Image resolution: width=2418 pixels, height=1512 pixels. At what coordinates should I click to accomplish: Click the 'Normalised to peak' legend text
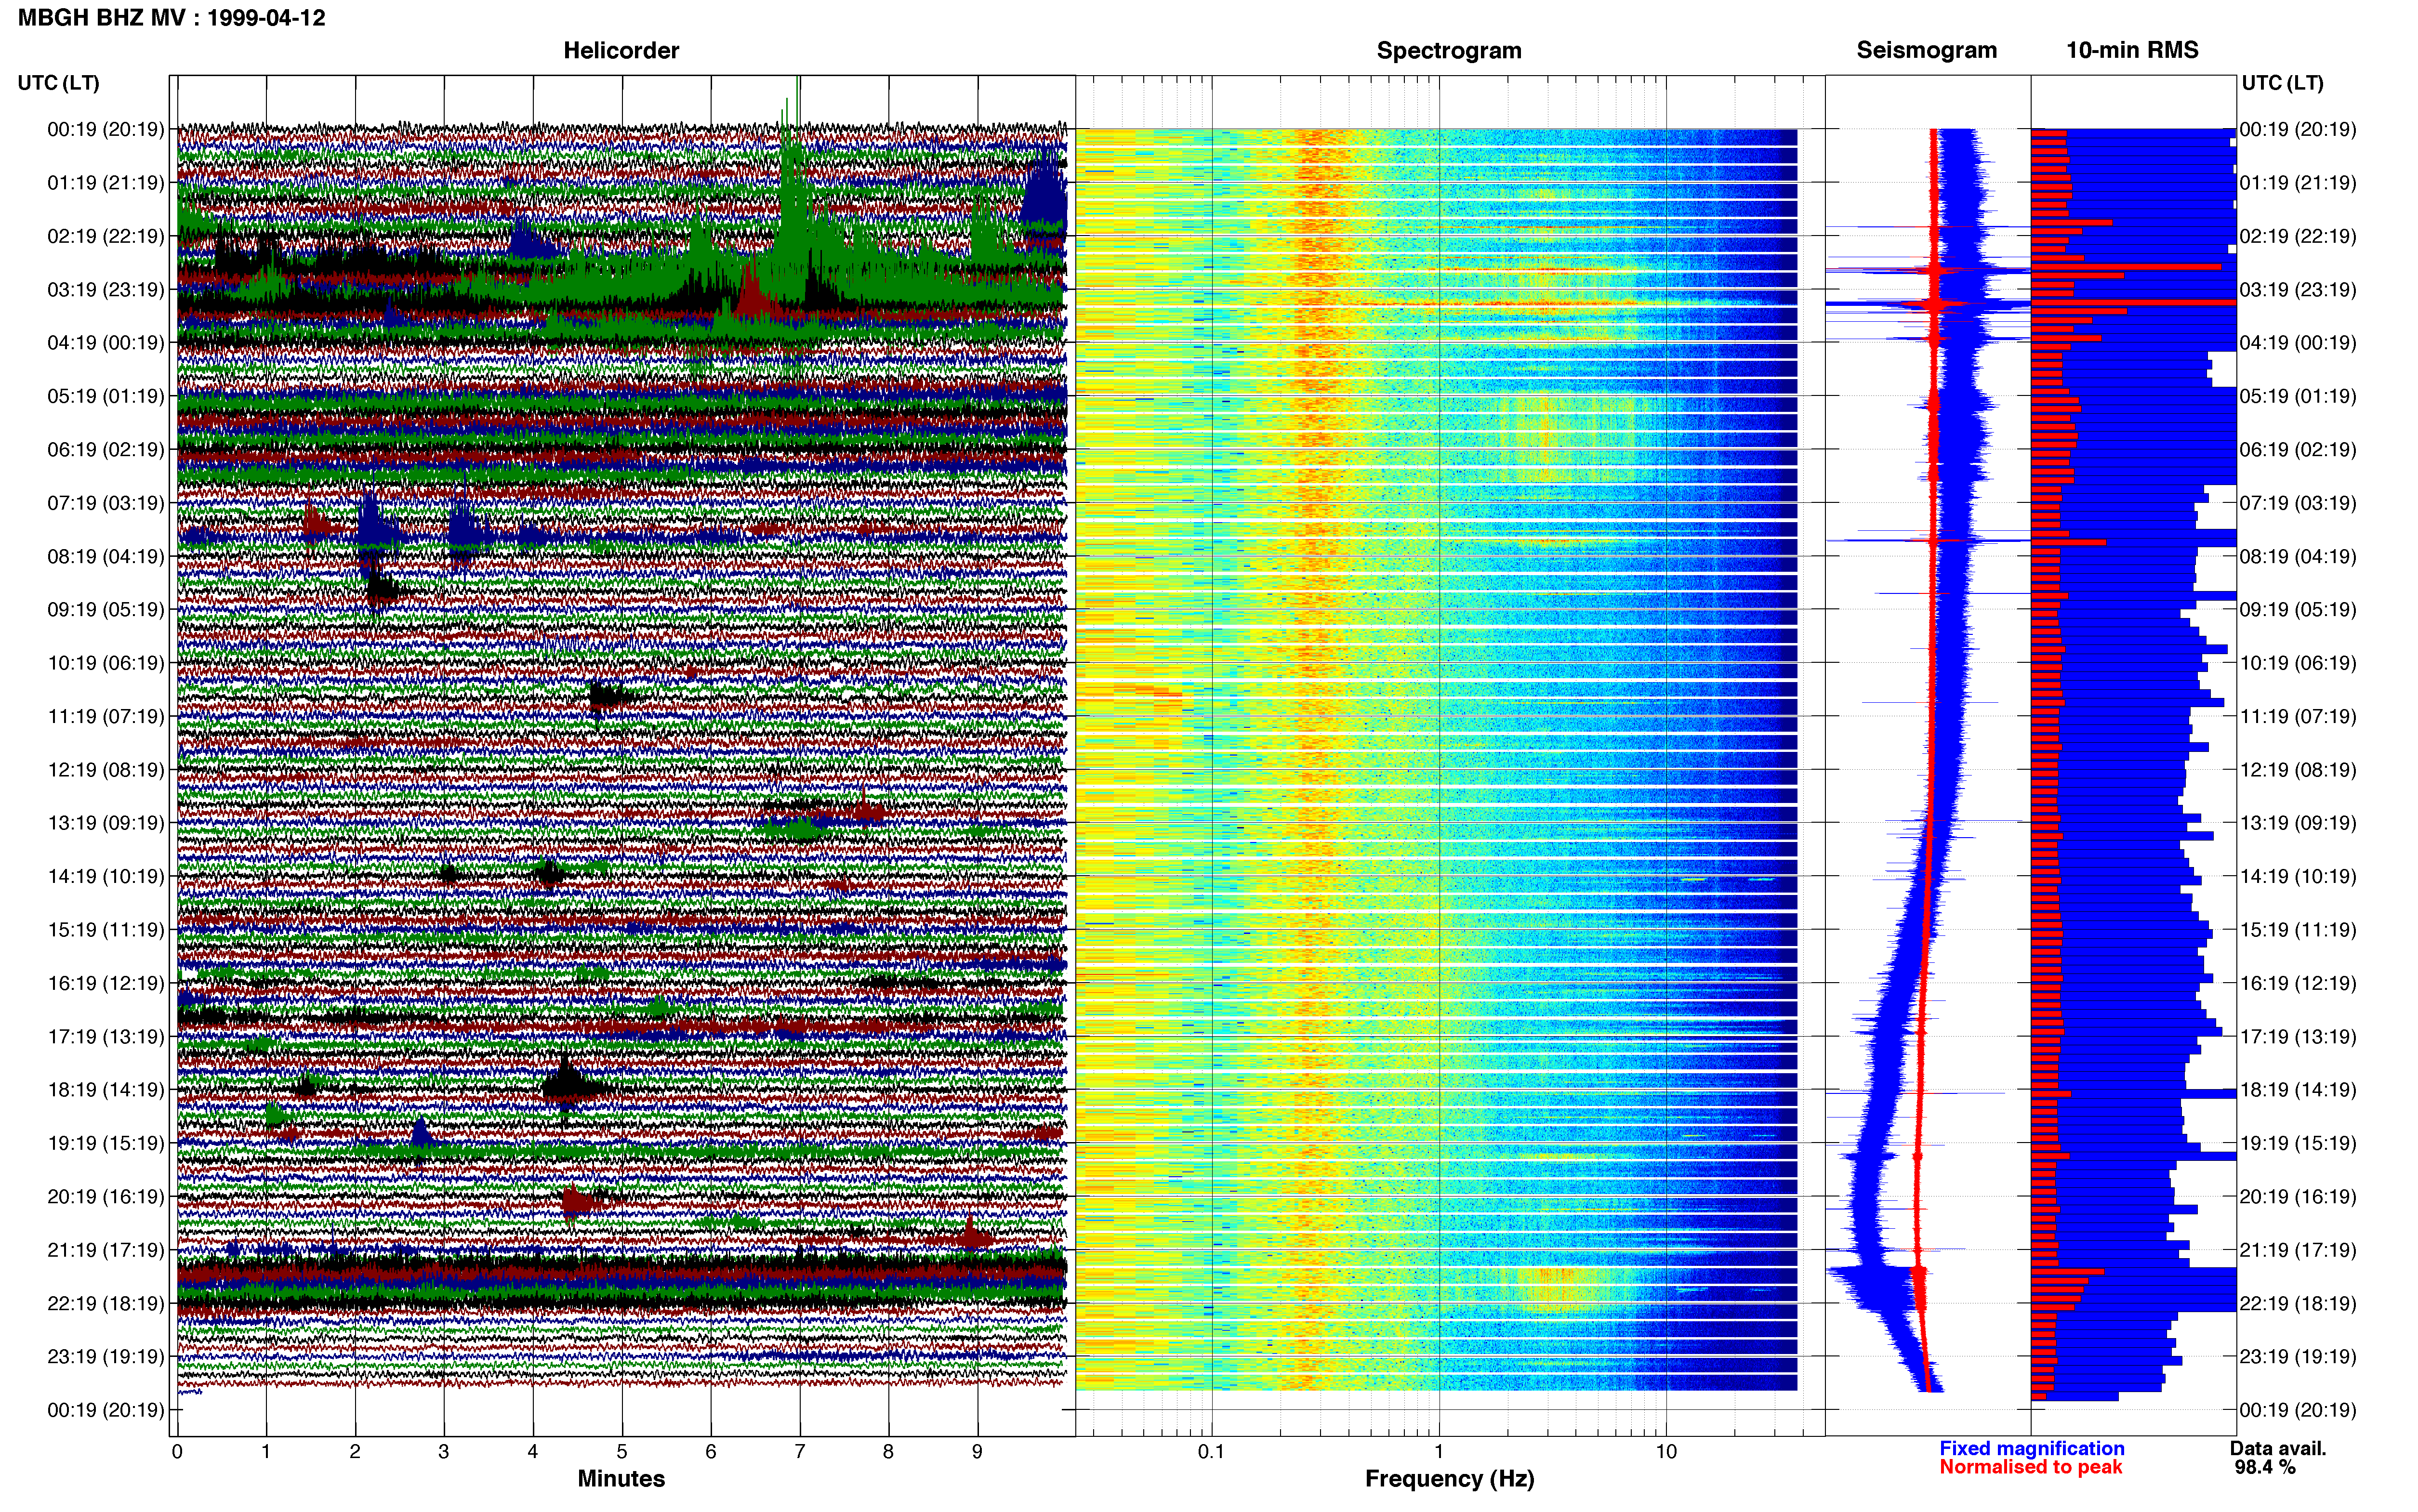pos(2030,1467)
